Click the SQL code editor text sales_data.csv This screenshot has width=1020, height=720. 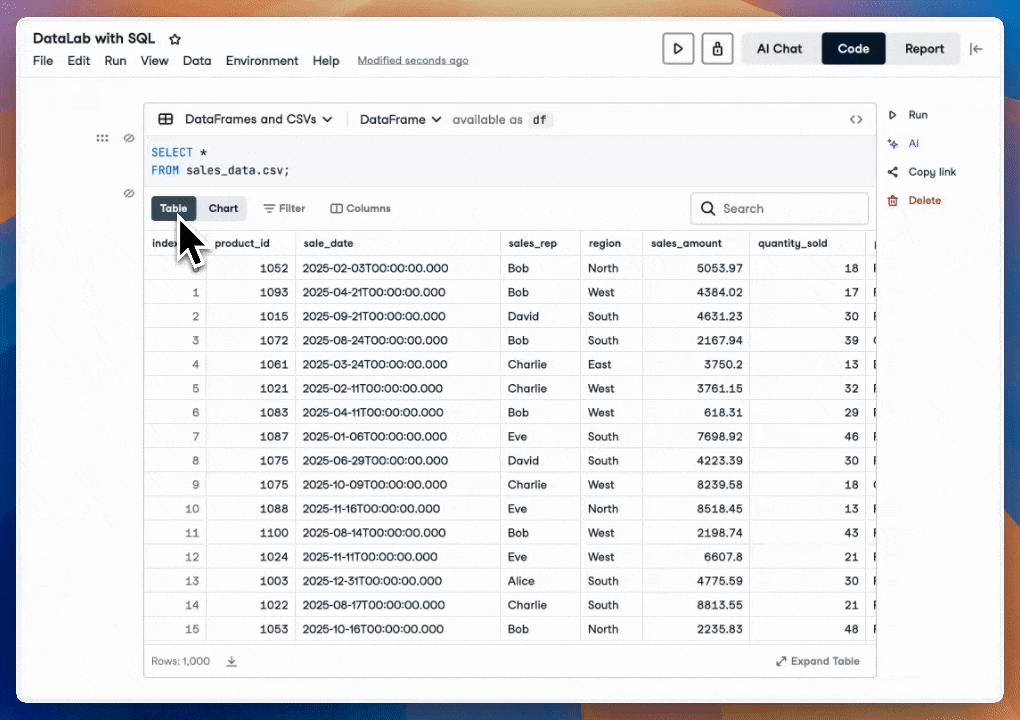point(235,170)
